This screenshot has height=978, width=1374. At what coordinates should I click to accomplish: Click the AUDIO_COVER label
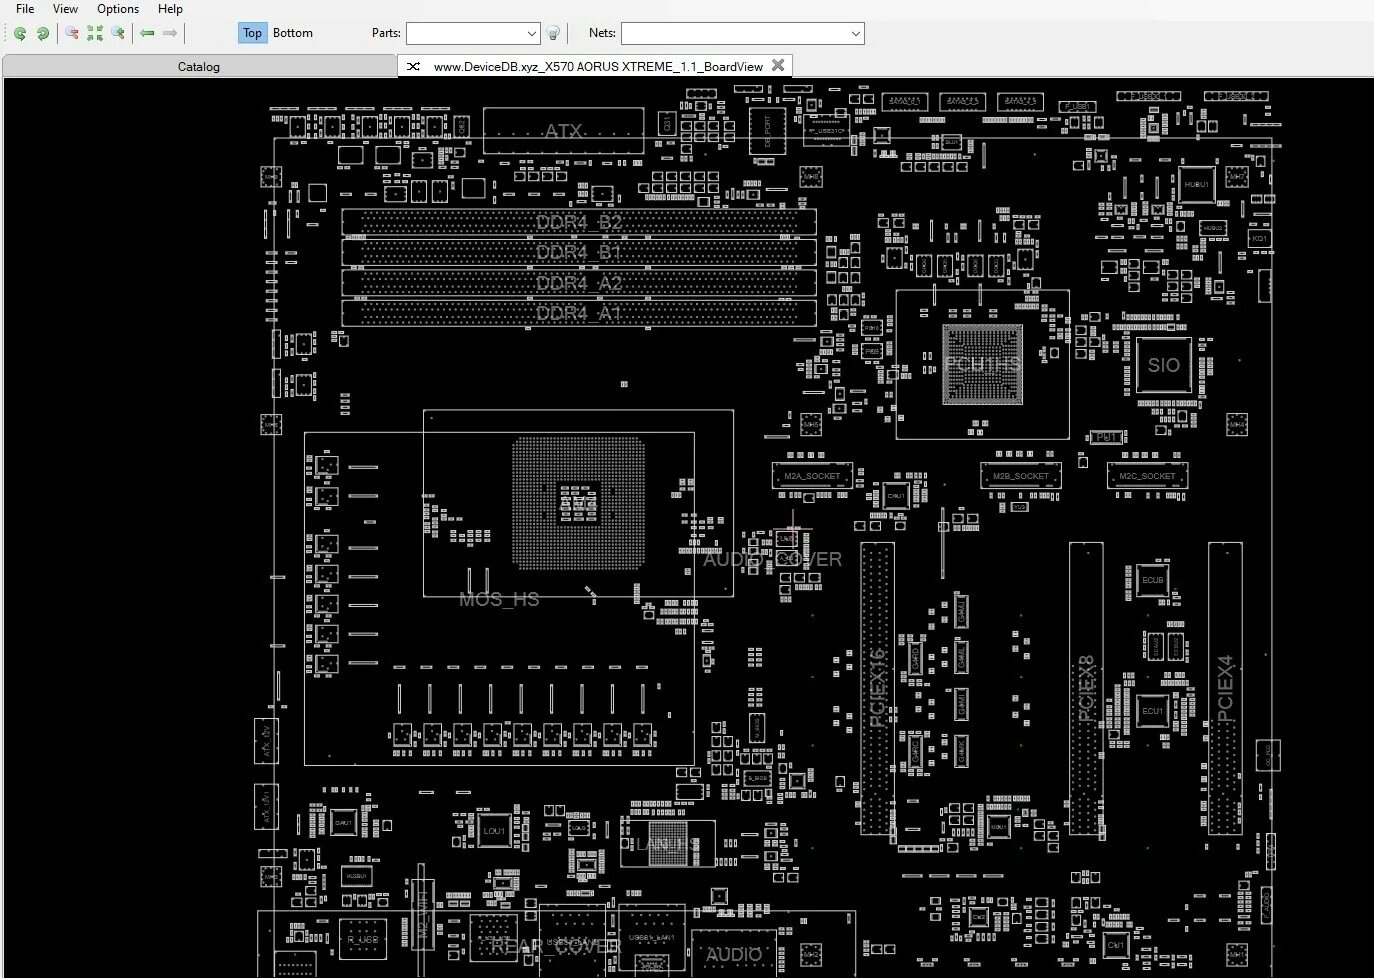pos(772,559)
